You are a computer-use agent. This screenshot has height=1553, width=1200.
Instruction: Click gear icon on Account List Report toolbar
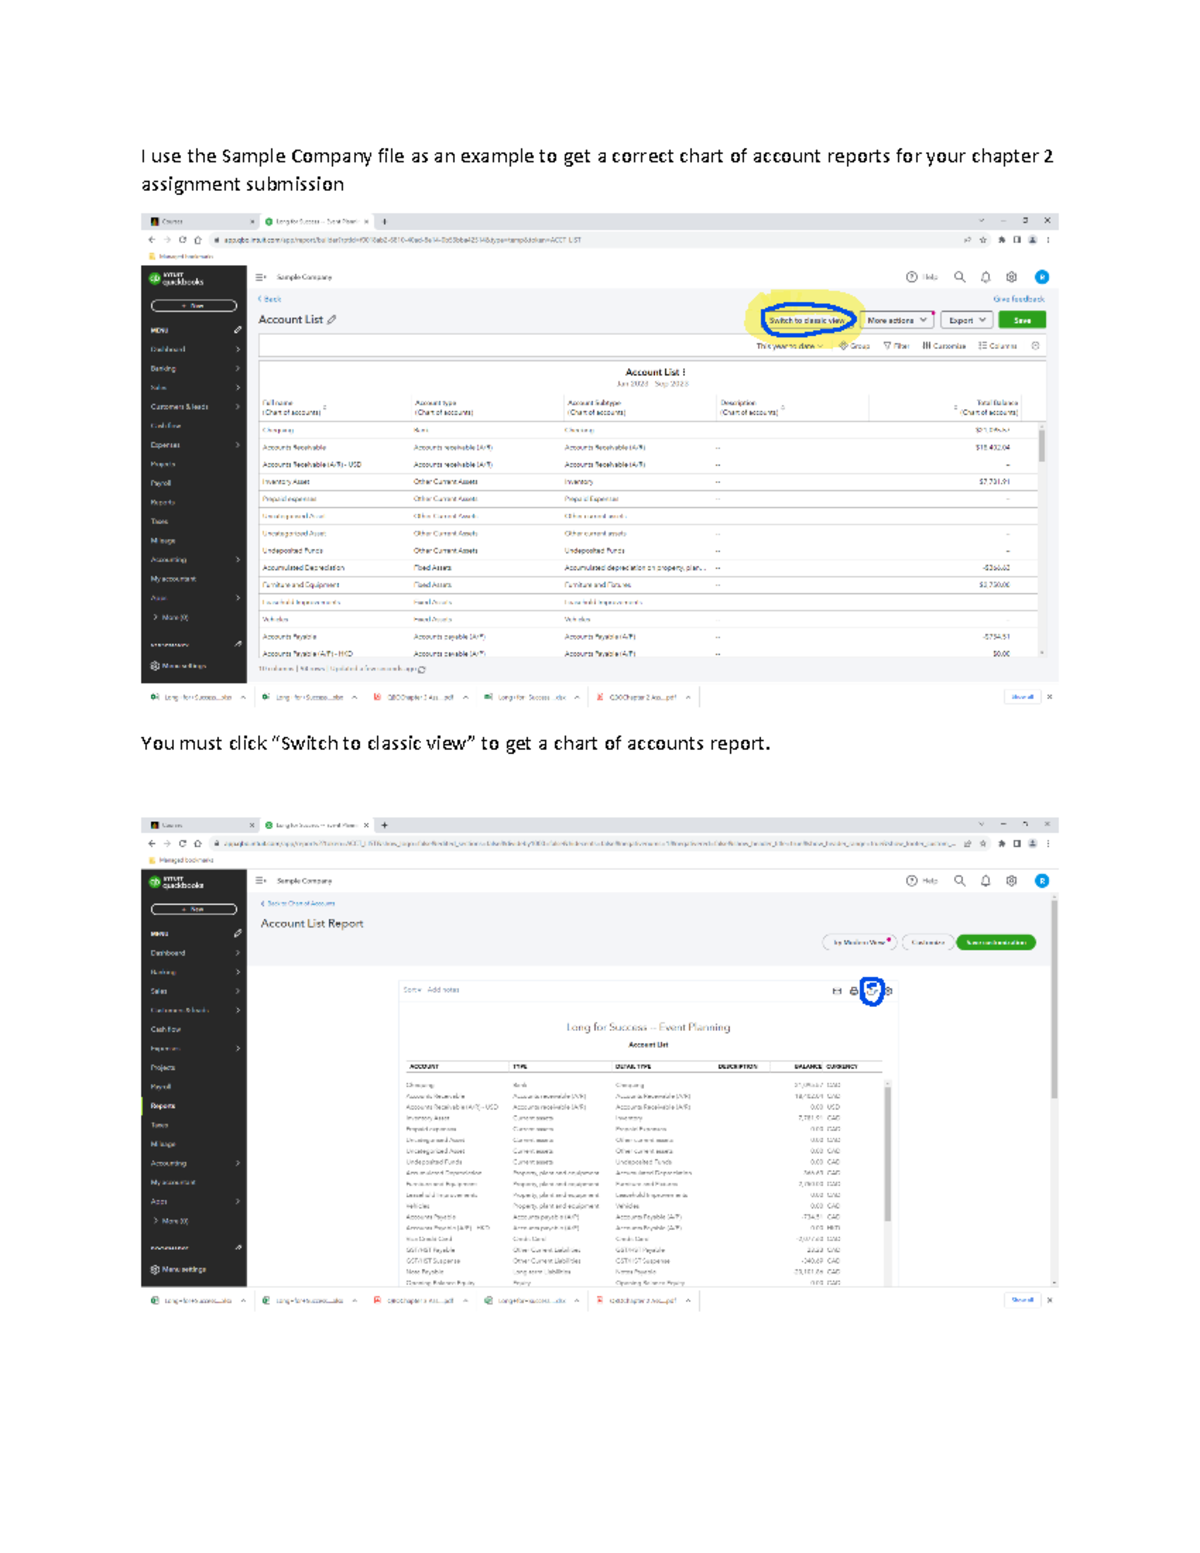click(889, 991)
